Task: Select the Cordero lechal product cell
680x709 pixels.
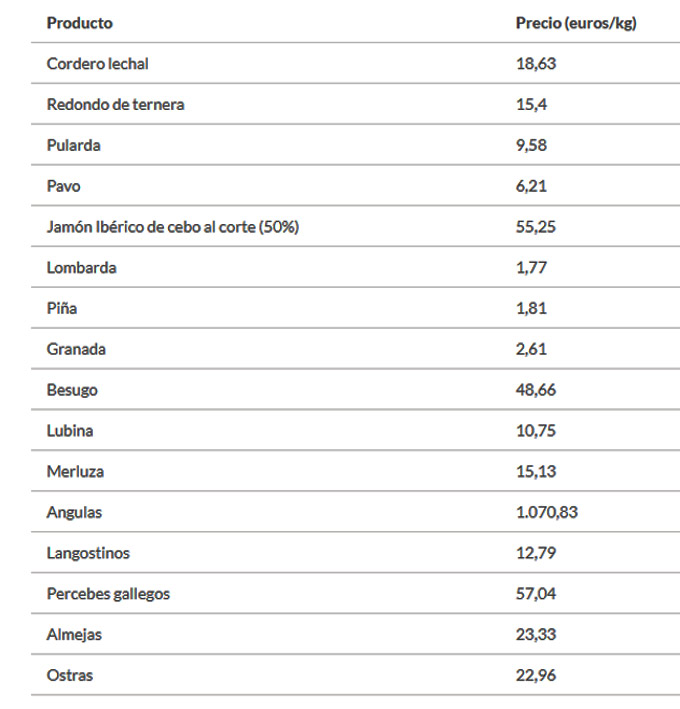Action: (97, 63)
